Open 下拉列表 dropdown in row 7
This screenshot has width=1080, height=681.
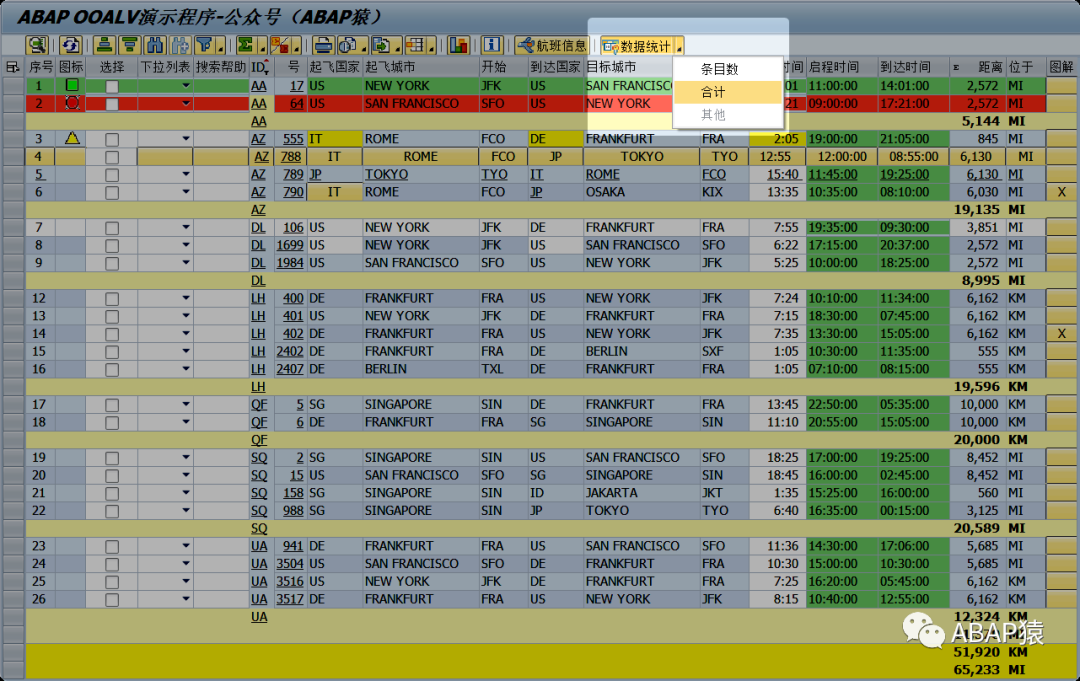click(x=185, y=227)
